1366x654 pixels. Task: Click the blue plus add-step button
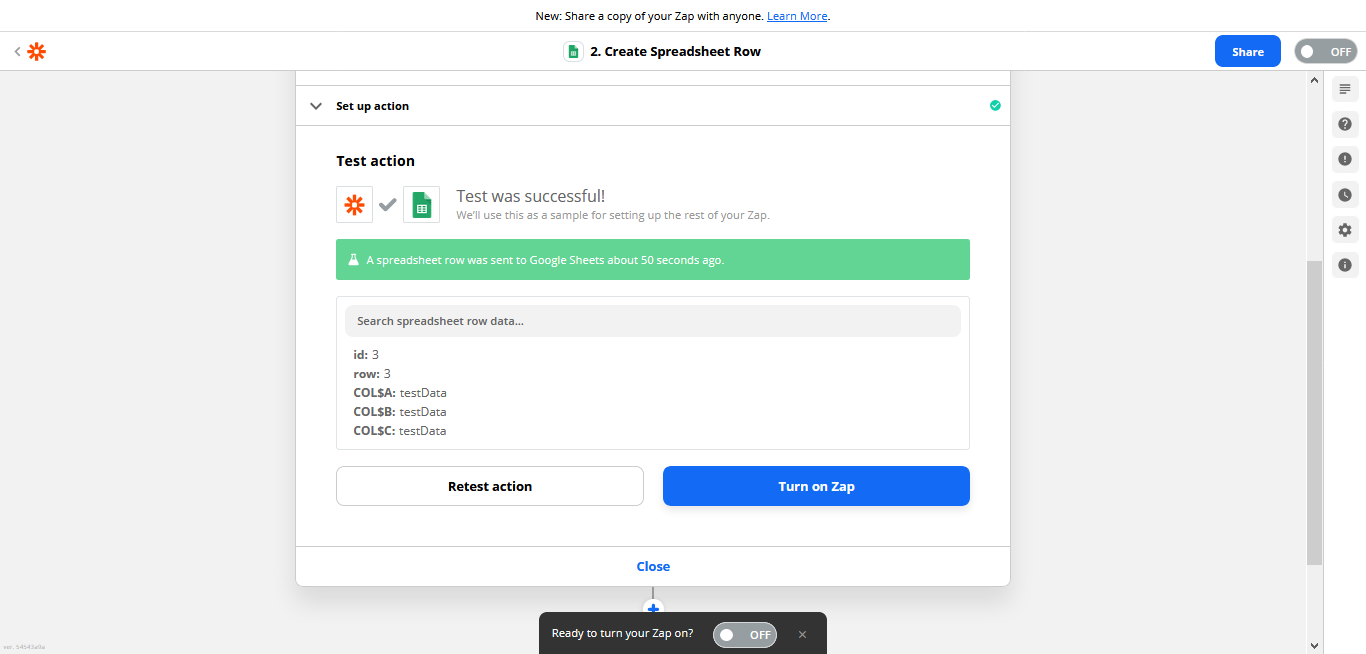[653, 608]
